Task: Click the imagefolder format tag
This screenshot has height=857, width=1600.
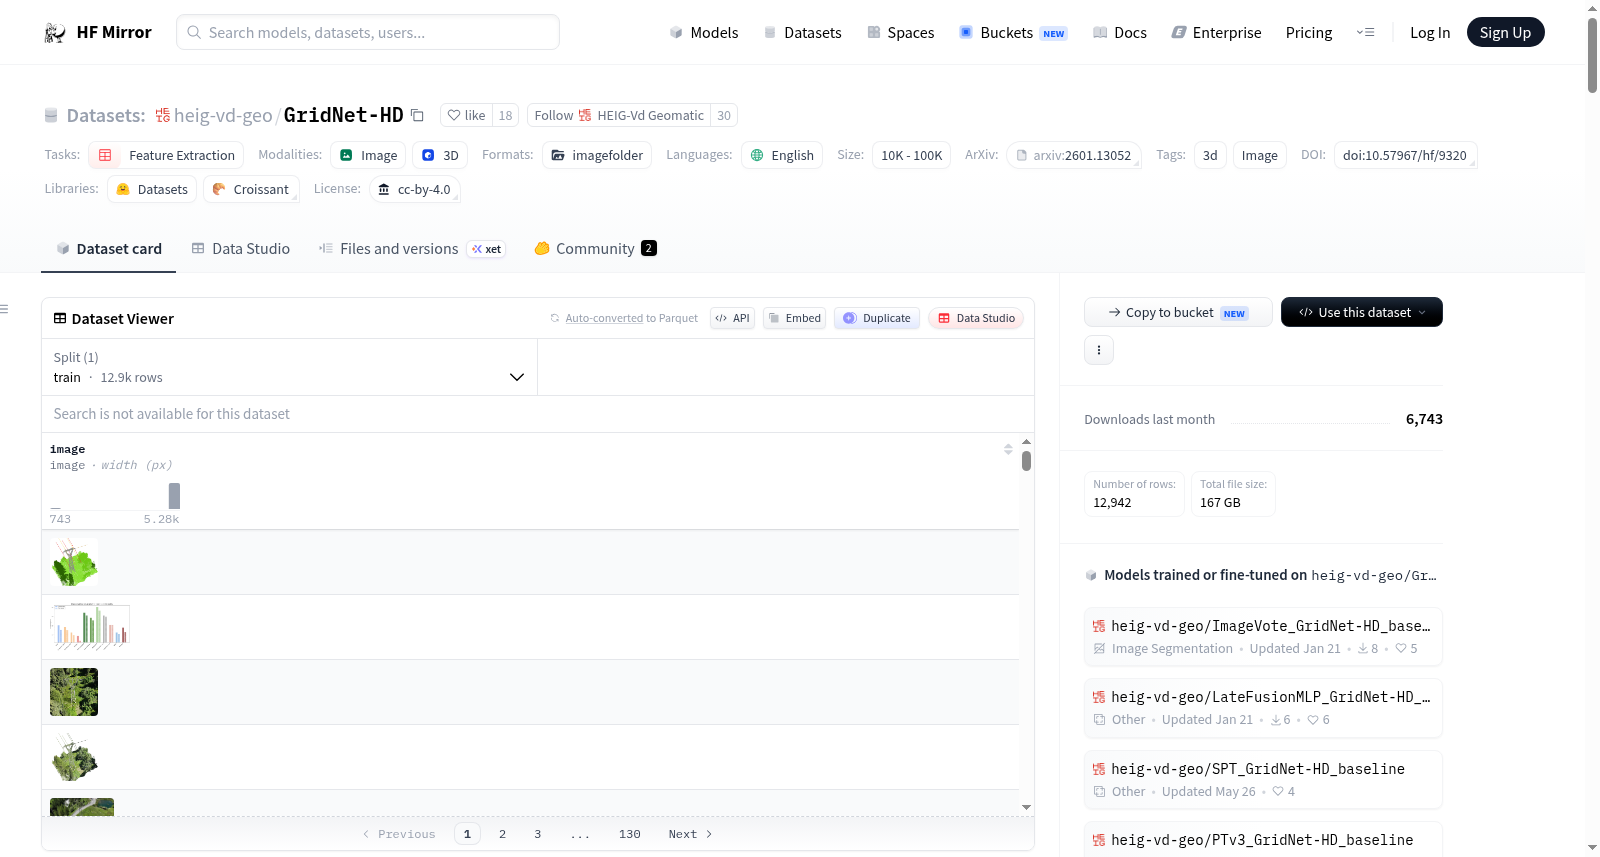Action: click(597, 155)
